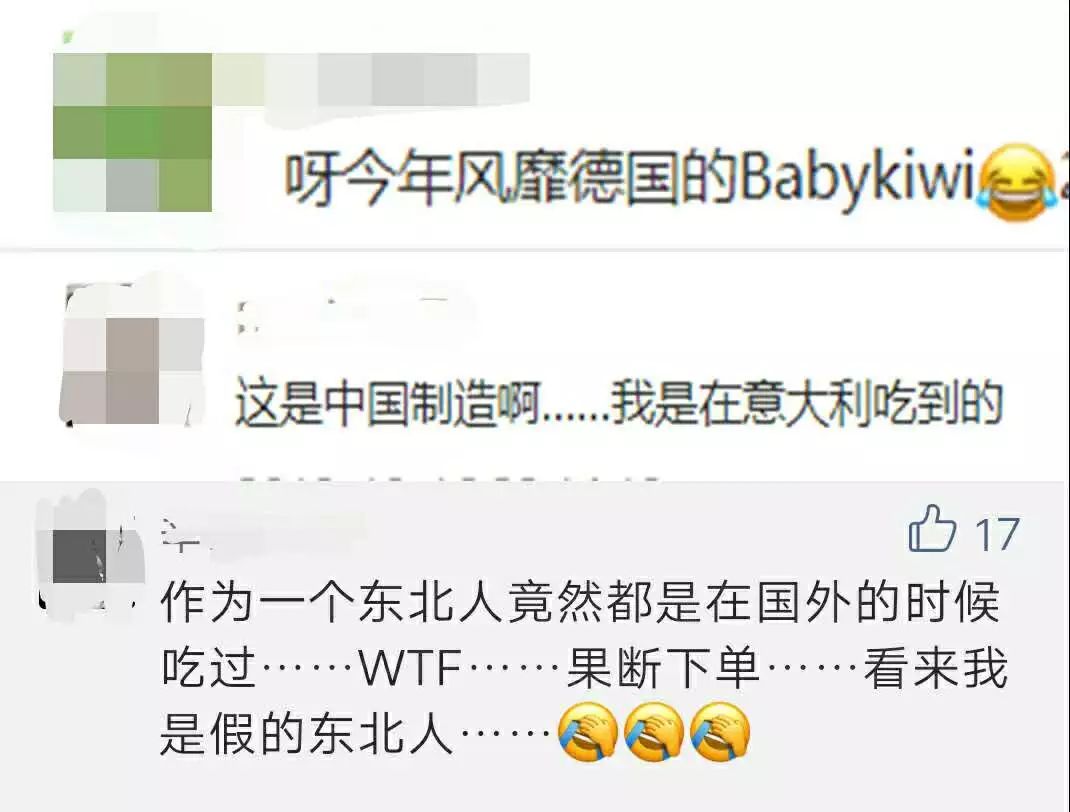The image size is (1070, 812).
Task: Open the green pixelated avatar of first commenter
Action: tap(132, 132)
